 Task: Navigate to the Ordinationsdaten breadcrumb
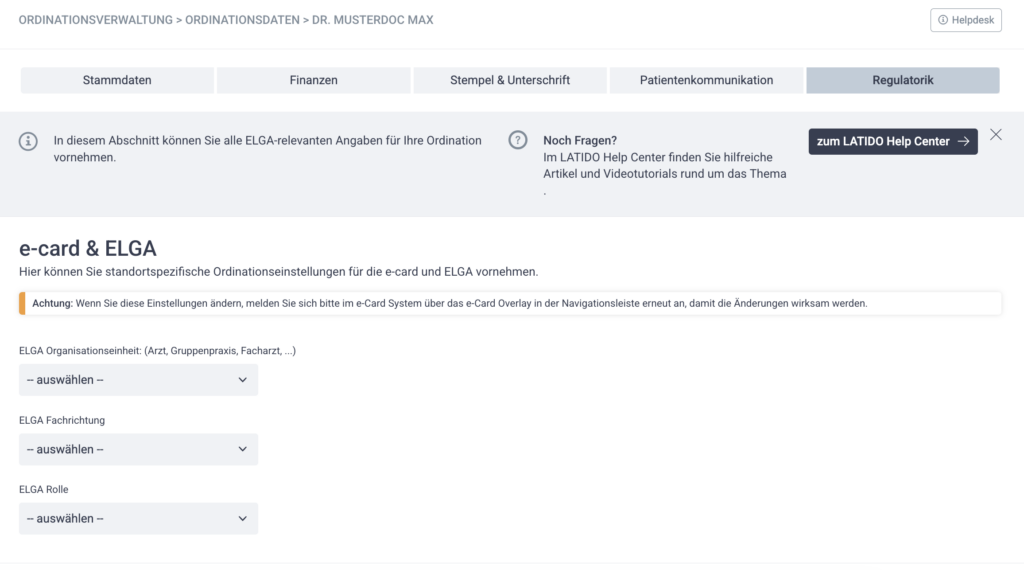click(x=241, y=20)
